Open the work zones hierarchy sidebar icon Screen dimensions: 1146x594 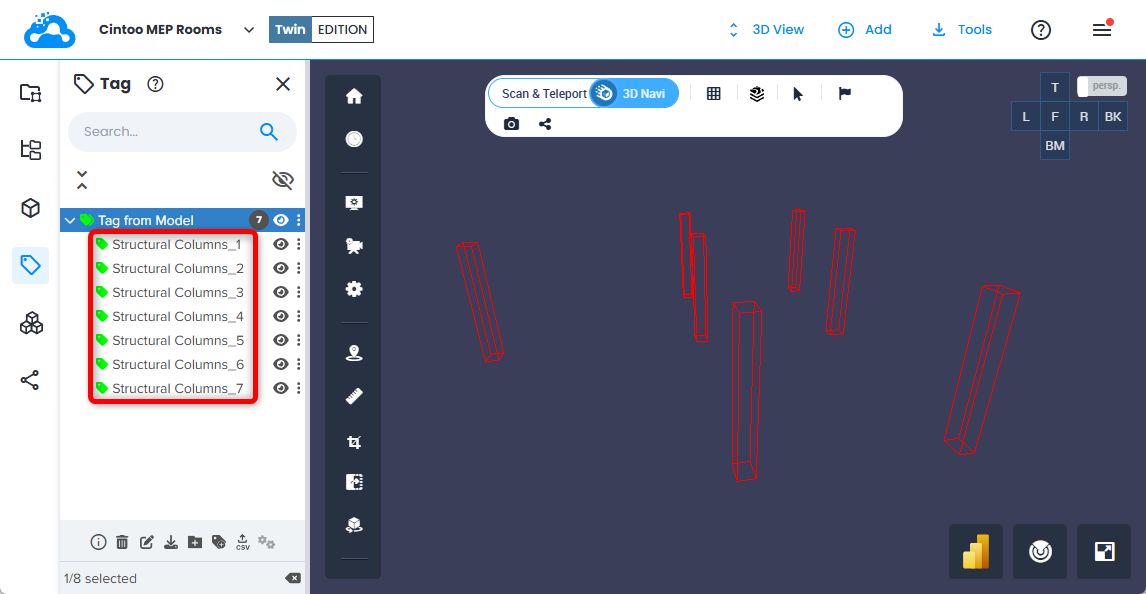point(31,150)
